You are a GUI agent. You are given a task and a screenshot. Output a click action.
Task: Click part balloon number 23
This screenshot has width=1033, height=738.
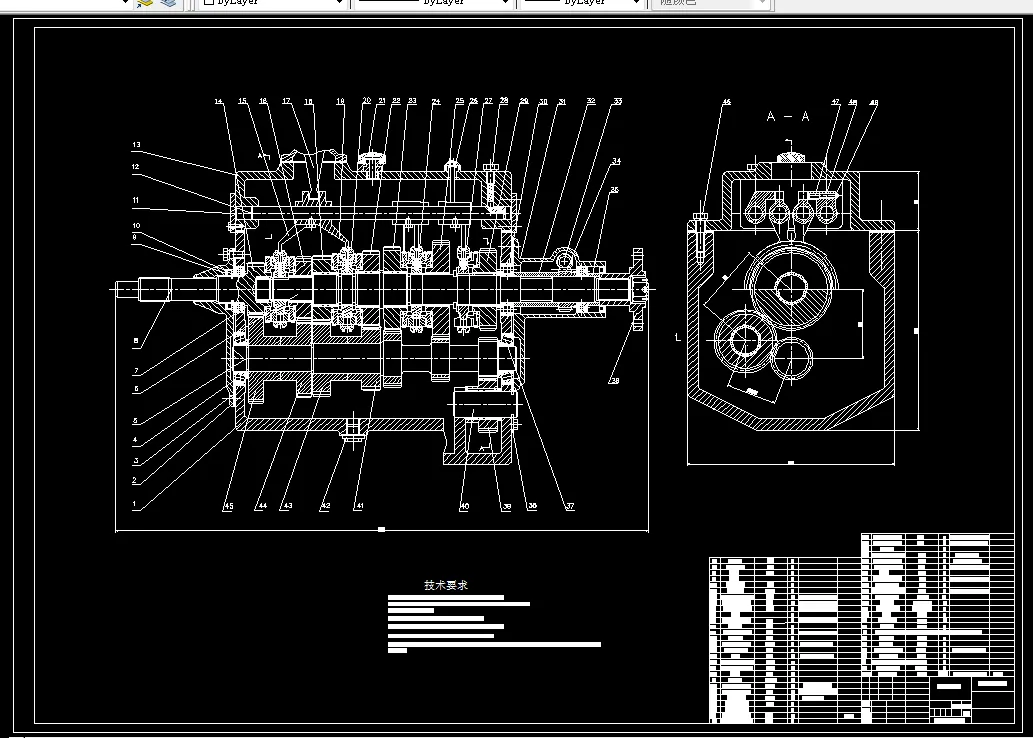[412, 101]
